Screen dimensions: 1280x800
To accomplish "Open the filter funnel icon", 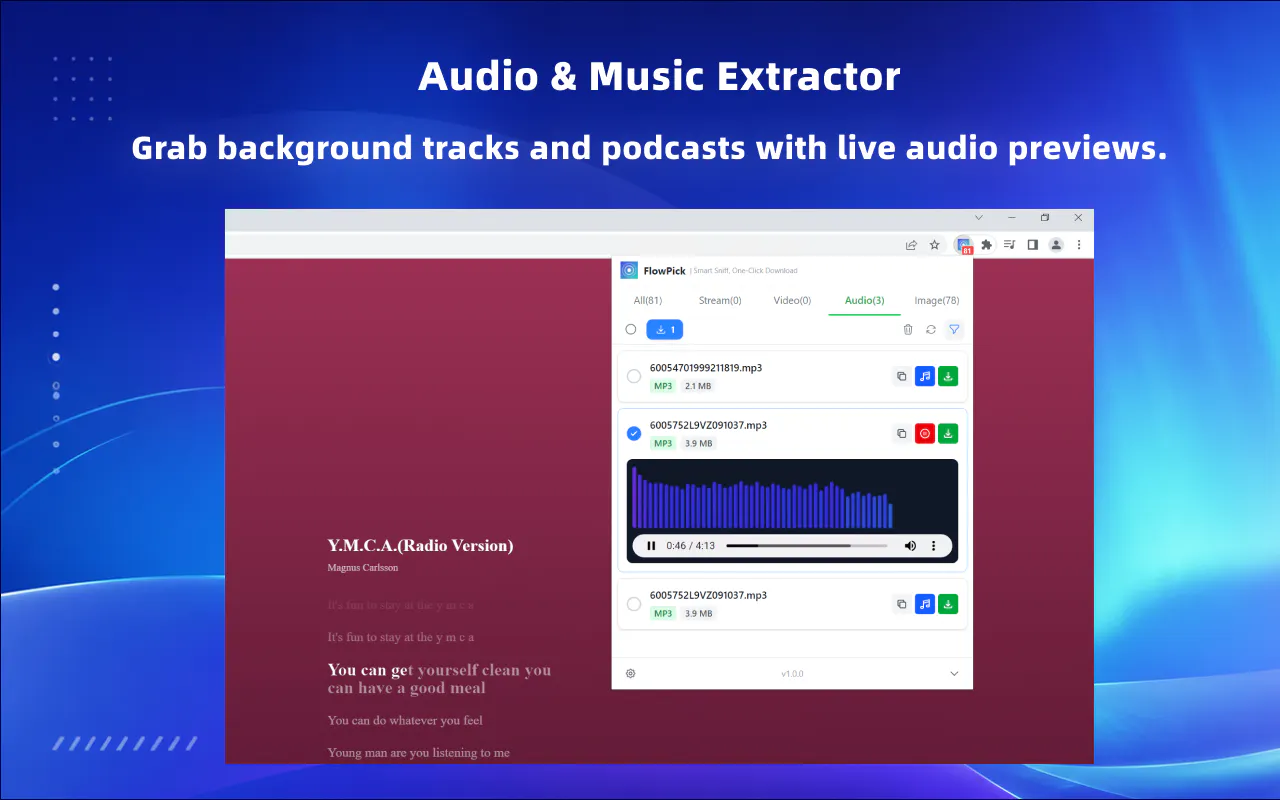I will pyautogui.click(x=954, y=329).
